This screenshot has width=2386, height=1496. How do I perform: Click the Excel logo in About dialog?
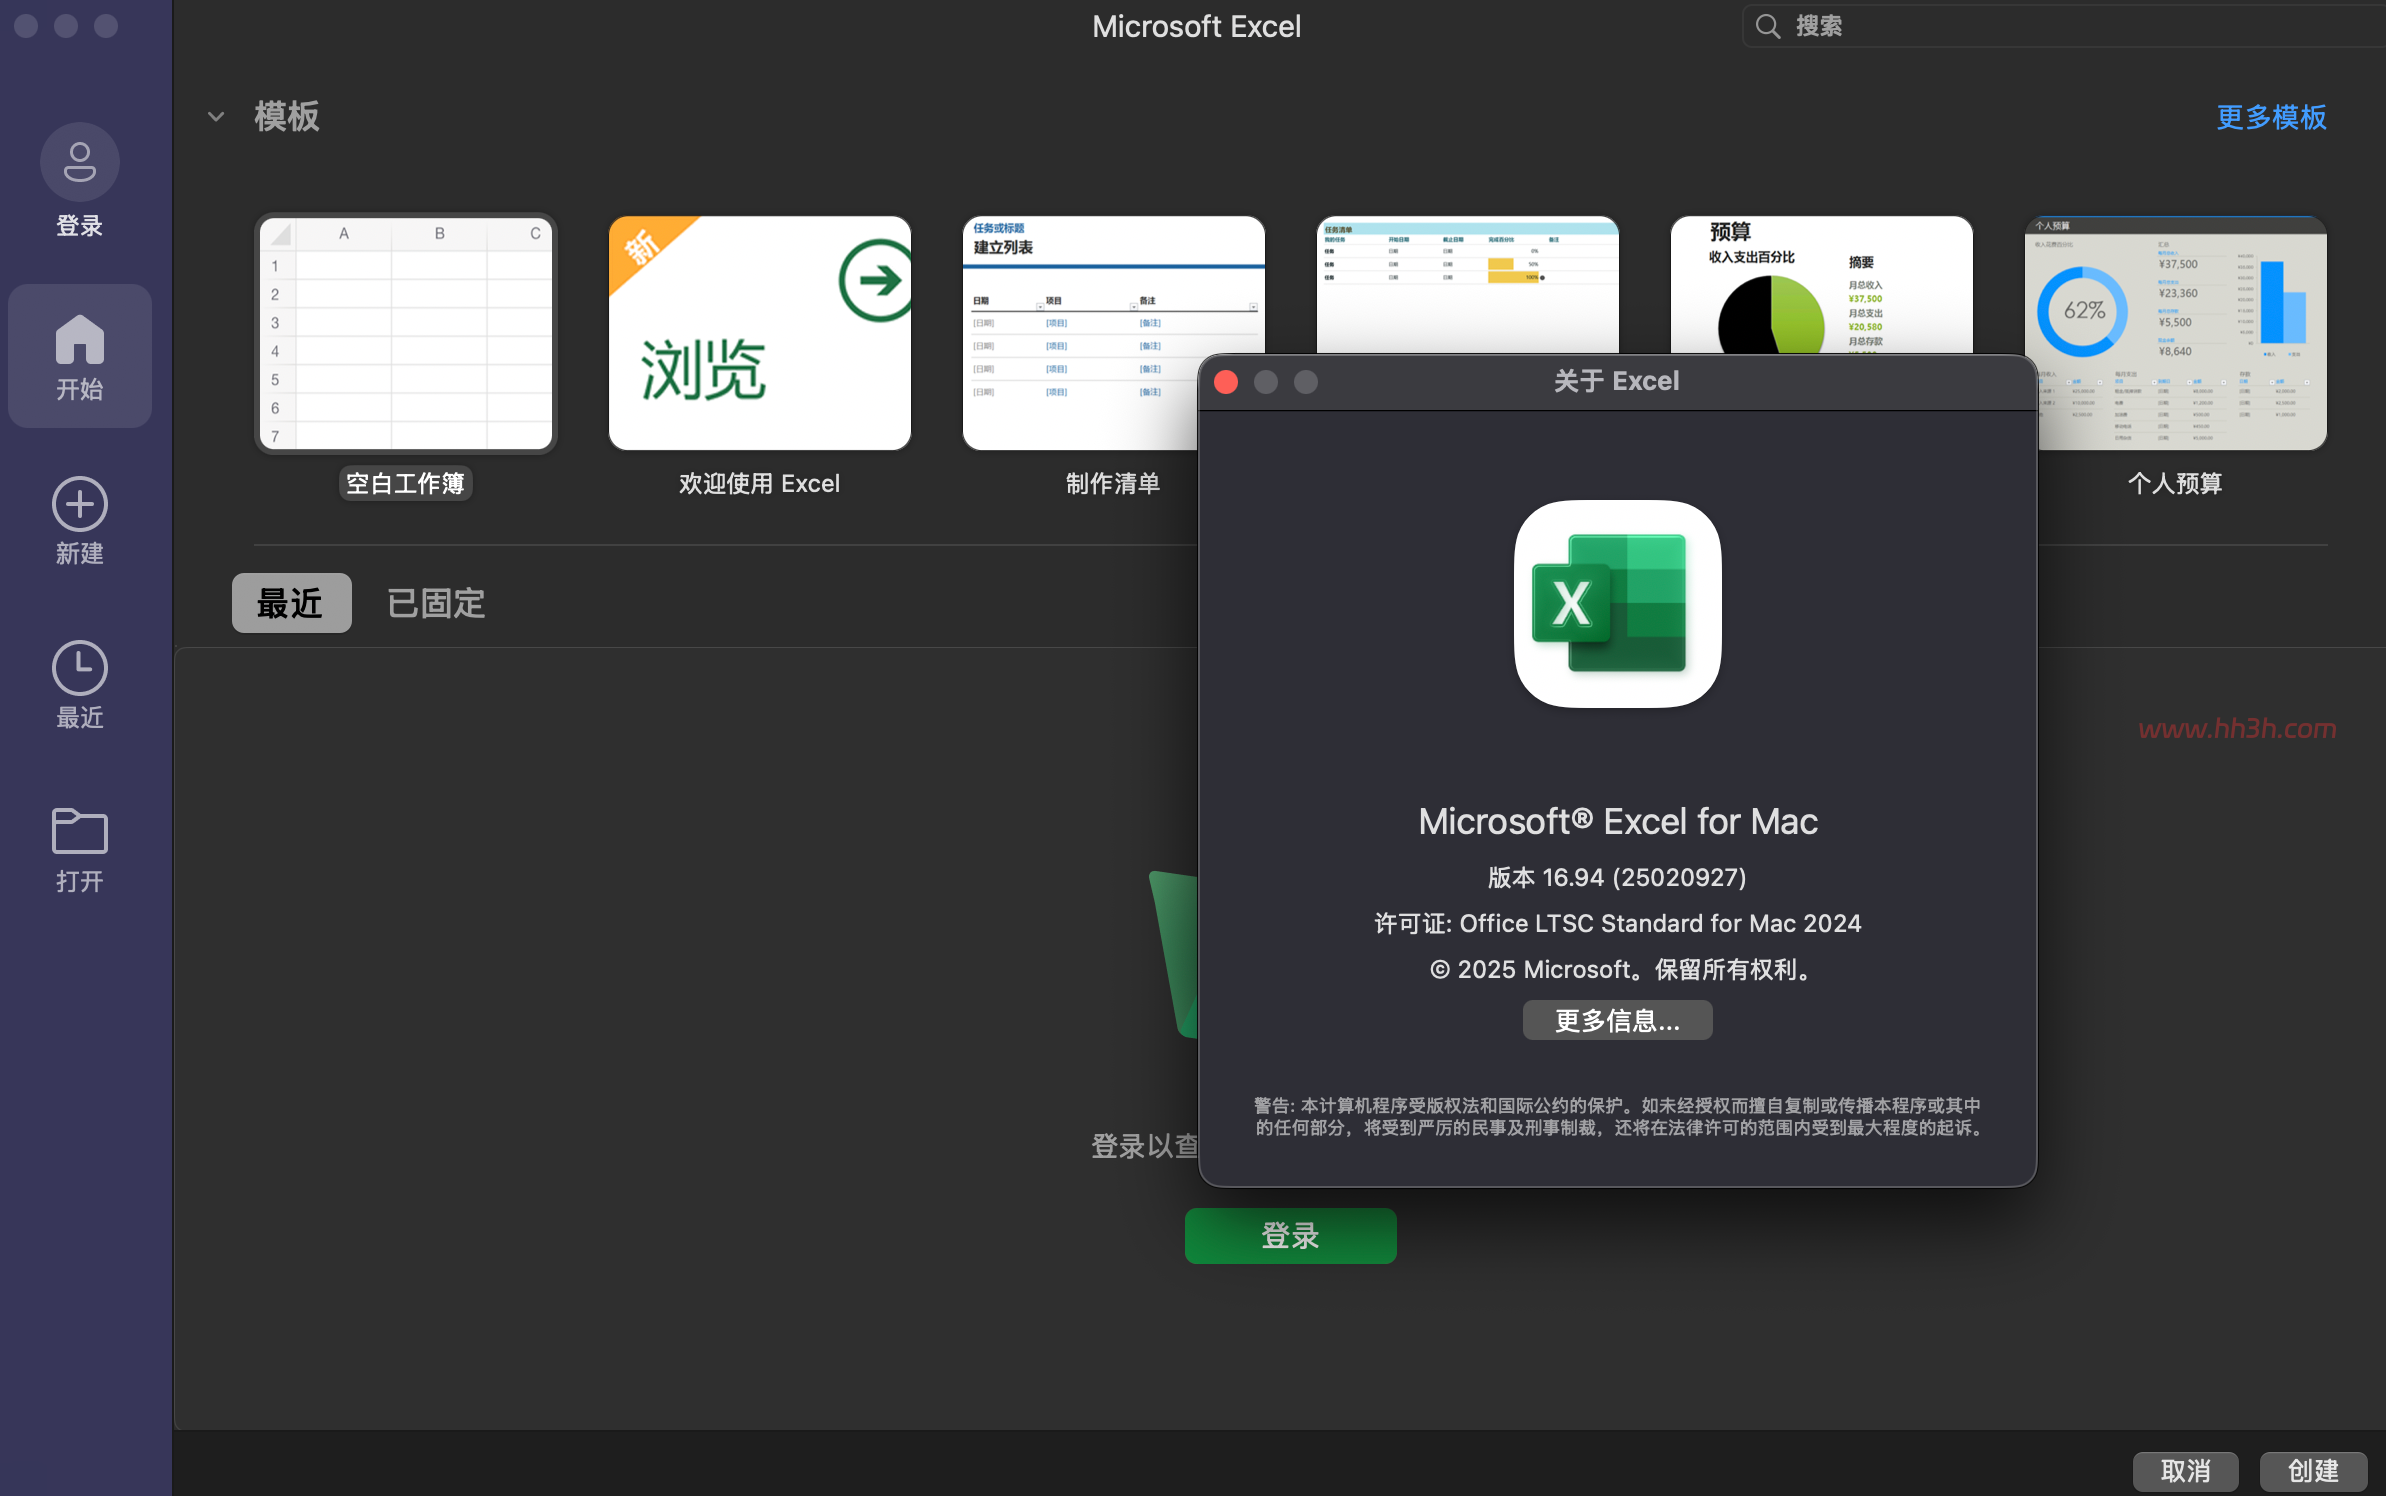coord(1617,604)
